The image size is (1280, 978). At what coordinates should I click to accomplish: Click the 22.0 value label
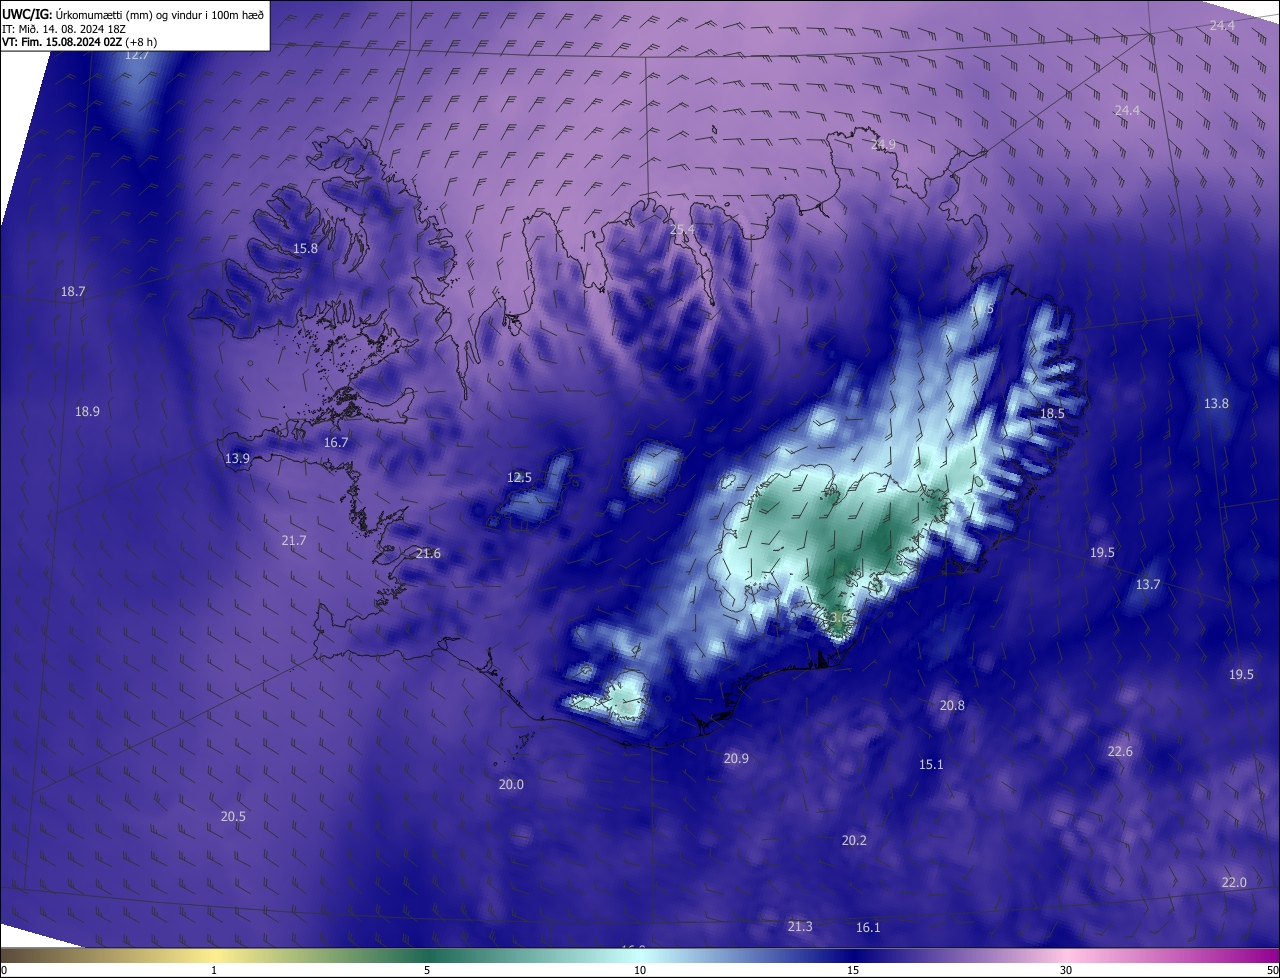1234,882
